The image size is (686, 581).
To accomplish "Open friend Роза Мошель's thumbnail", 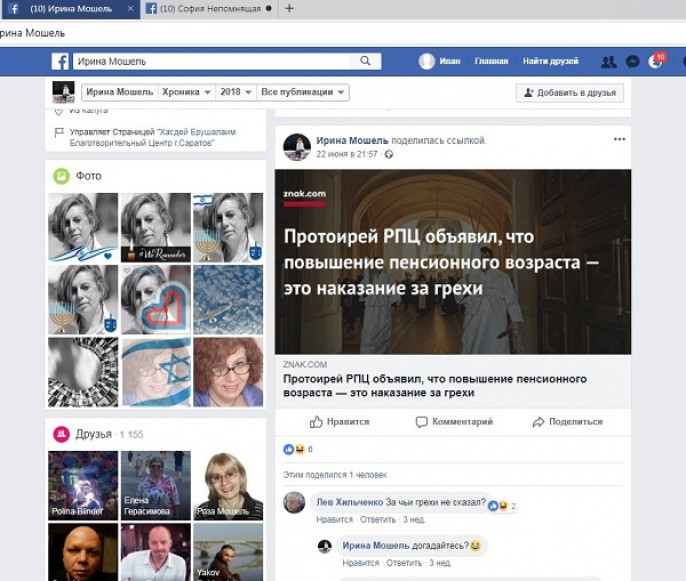I will tap(228, 486).
